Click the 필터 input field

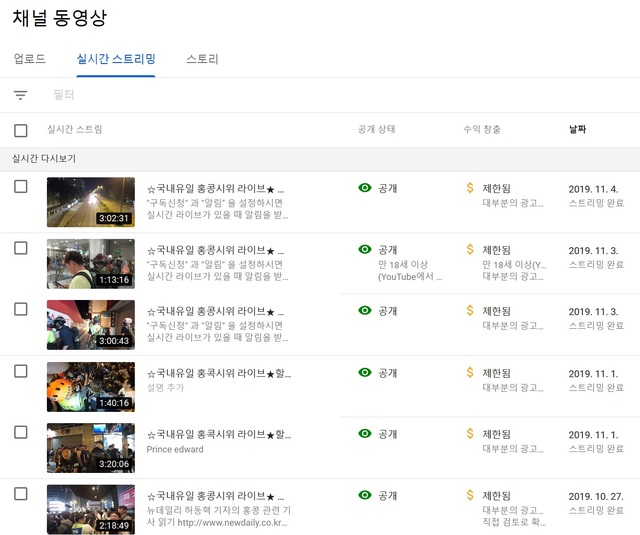point(64,95)
